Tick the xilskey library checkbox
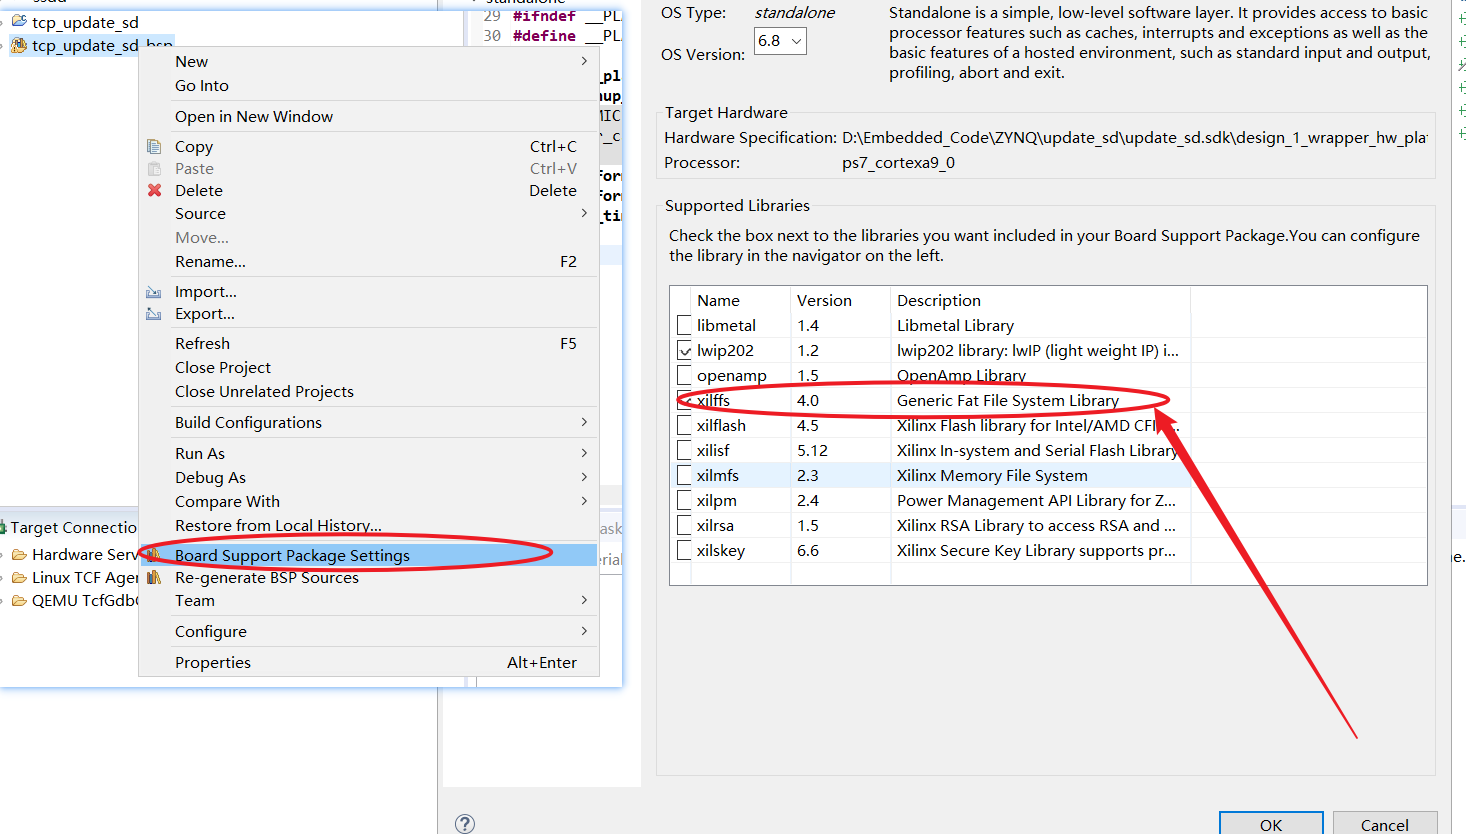Viewport: 1466px width, 834px height. 684,550
